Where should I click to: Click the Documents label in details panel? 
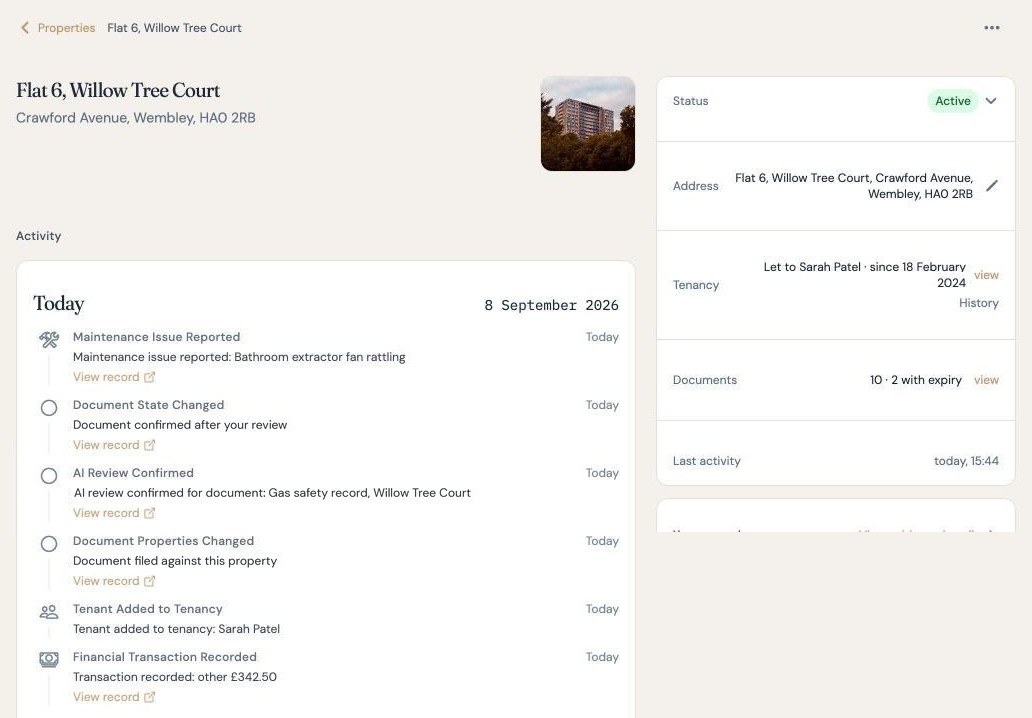[x=705, y=380]
